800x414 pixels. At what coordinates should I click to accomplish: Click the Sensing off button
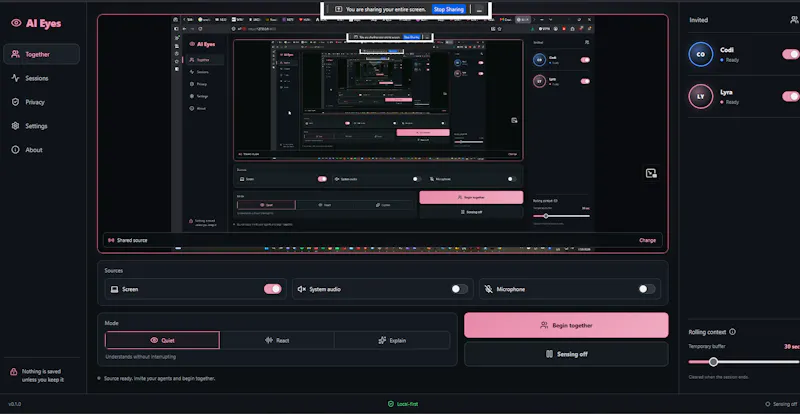tap(566, 354)
